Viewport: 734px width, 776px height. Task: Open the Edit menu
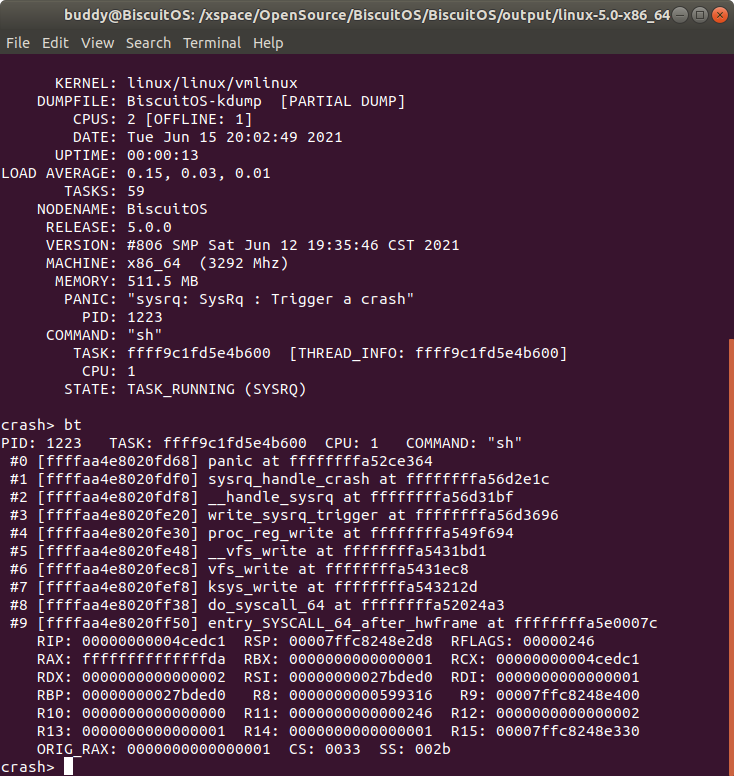(55, 43)
